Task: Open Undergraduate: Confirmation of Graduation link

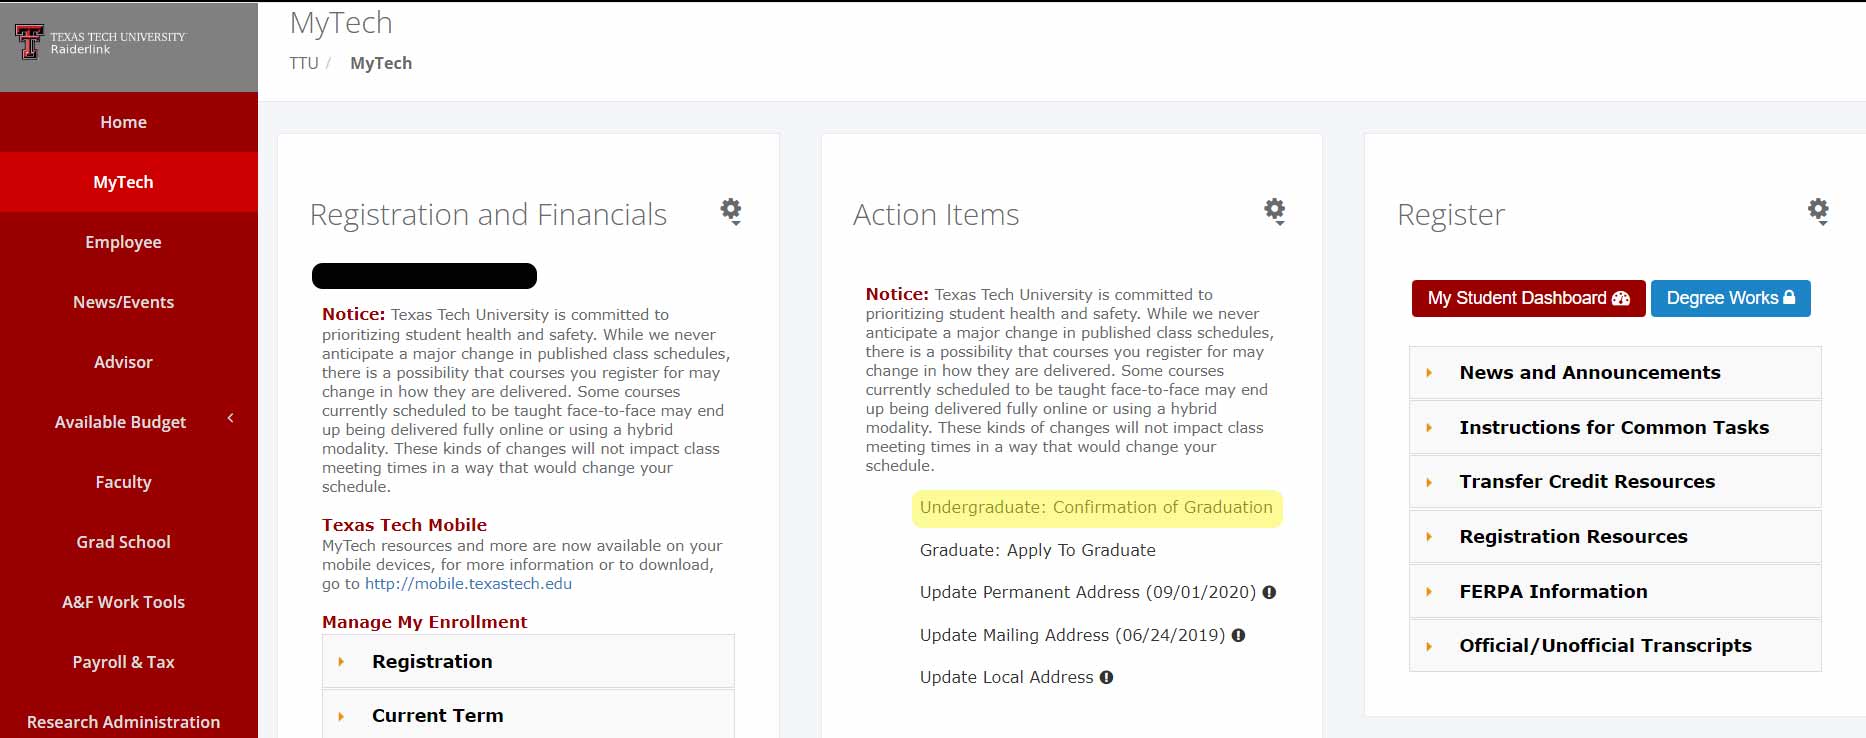Action: pos(1096,507)
